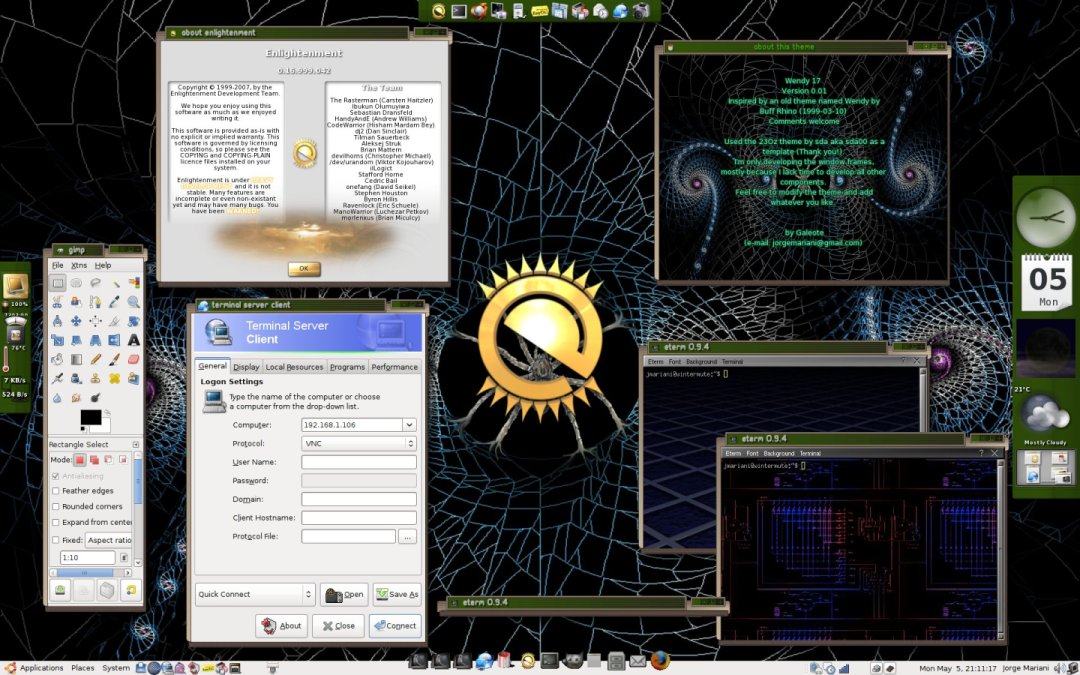
Task: Open the Computer address dropdown arrow
Action: point(409,425)
